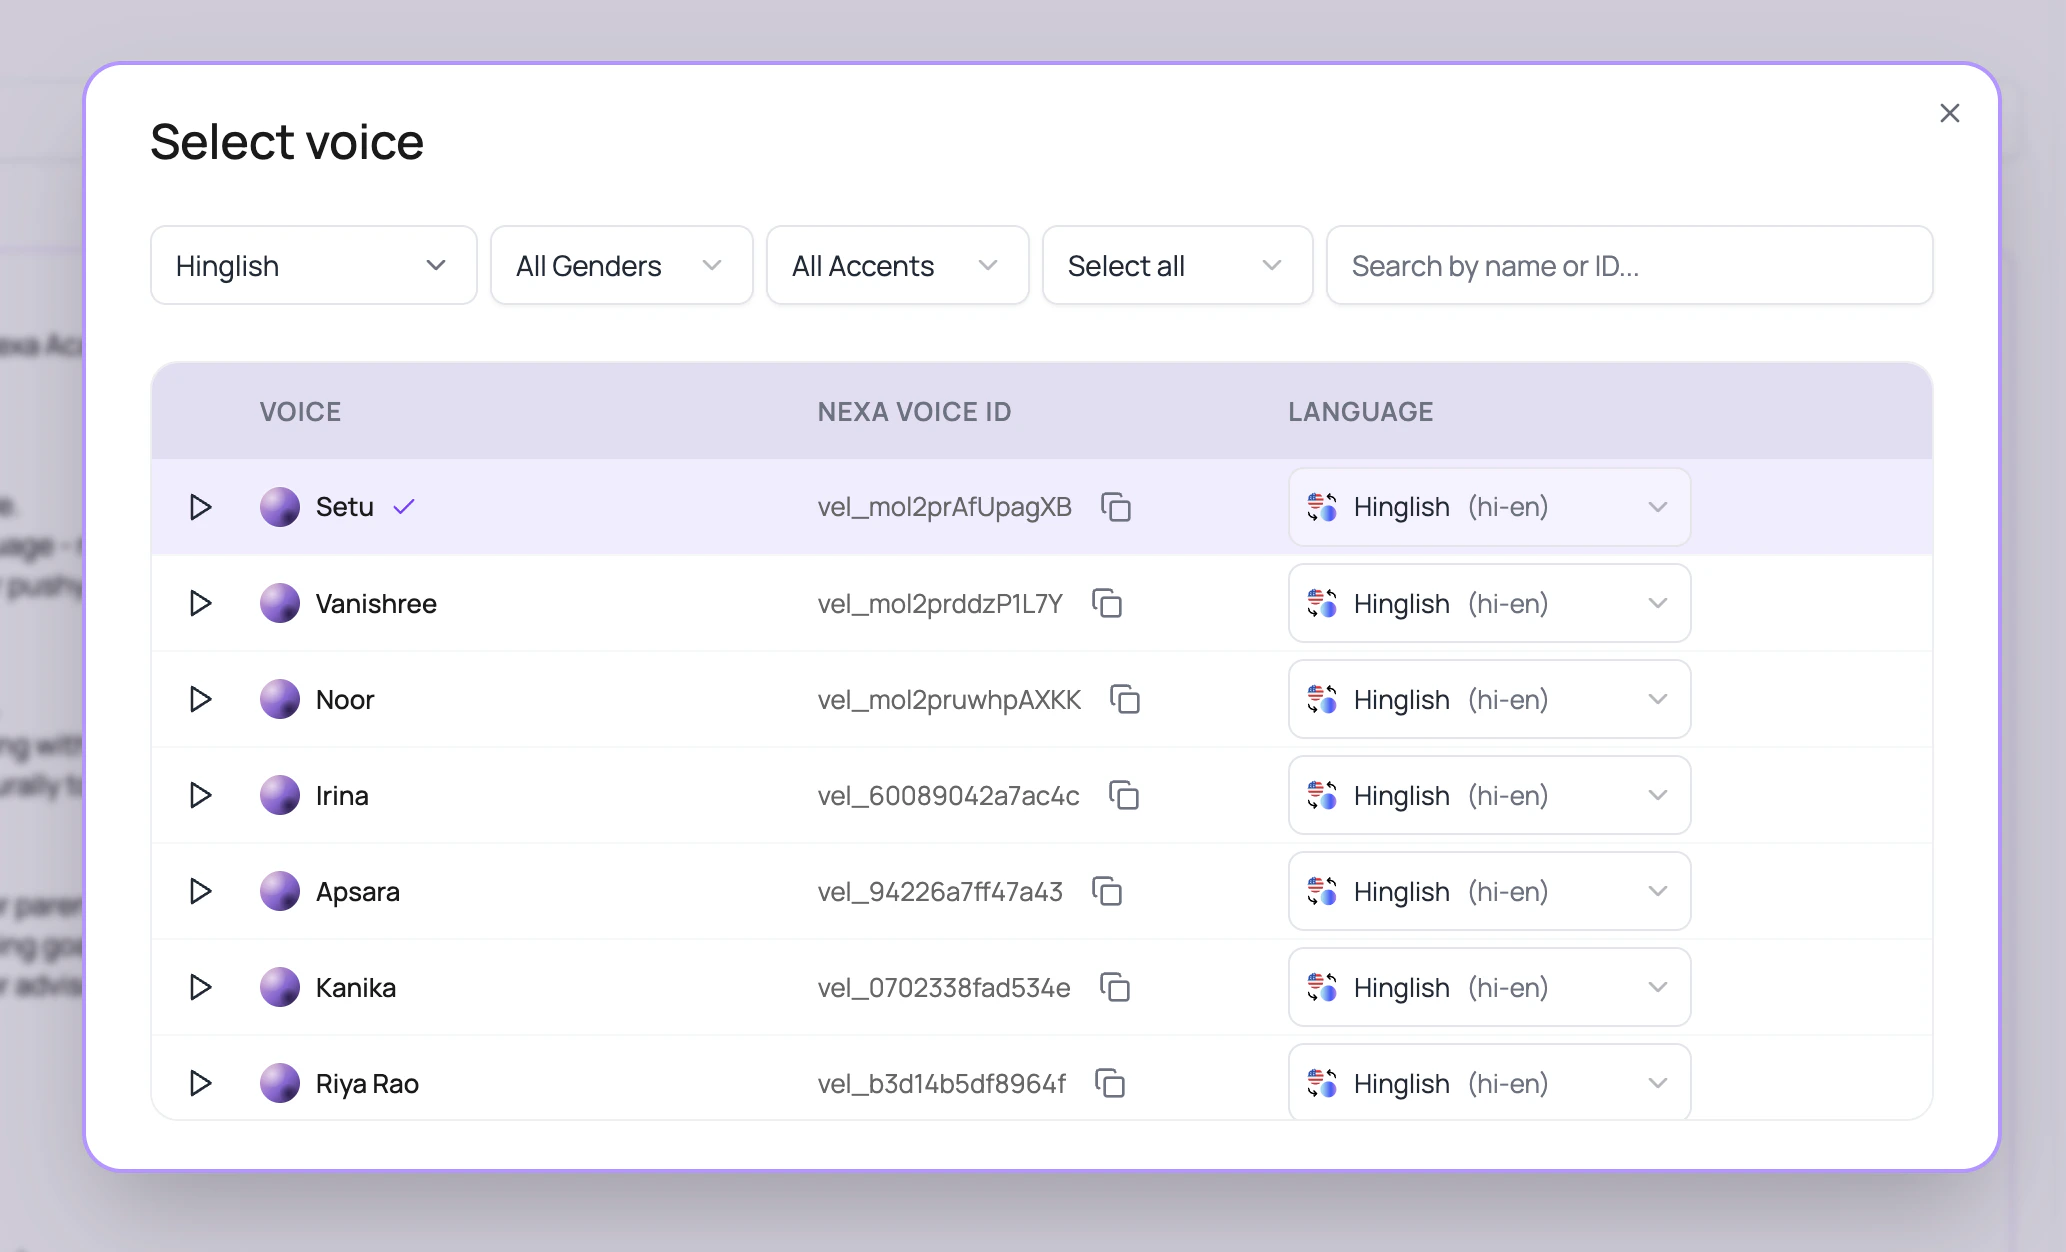Open the Select all dropdown
This screenshot has width=2066, height=1252.
click(x=1178, y=265)
